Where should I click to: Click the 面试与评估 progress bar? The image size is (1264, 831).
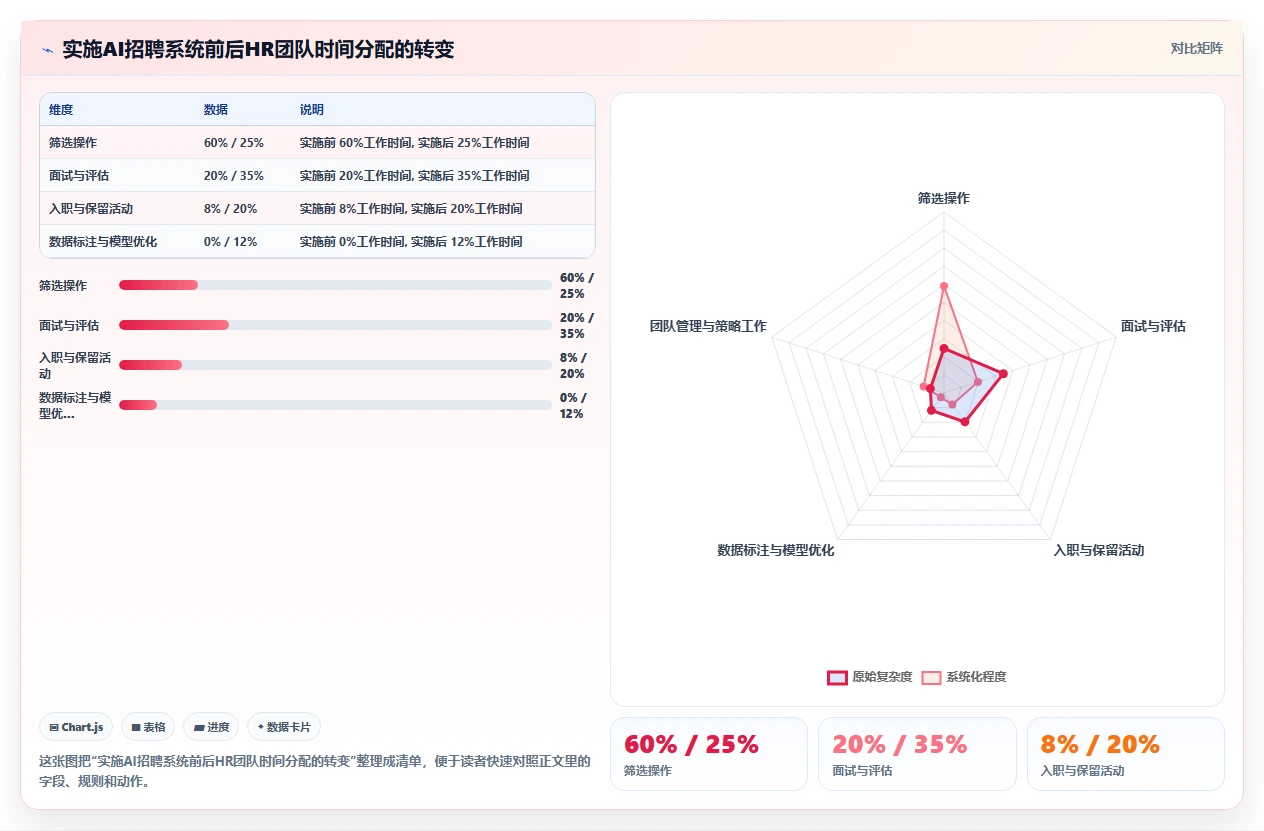[335, 325]
